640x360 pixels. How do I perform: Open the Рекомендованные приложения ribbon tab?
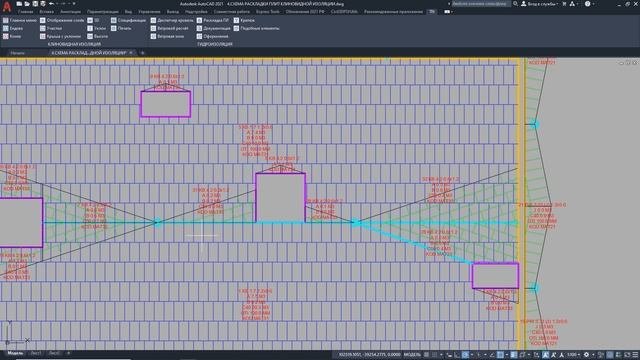point(393,12)
